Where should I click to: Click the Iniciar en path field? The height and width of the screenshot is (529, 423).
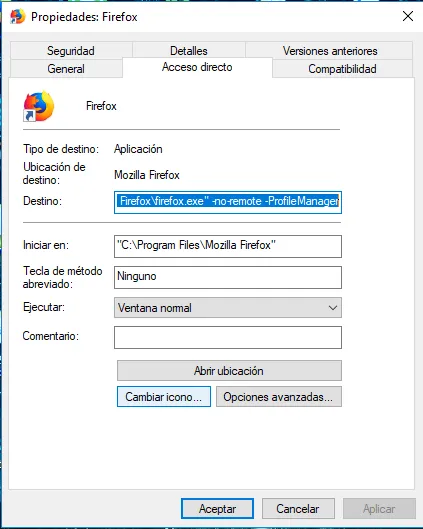coord(228,246)
